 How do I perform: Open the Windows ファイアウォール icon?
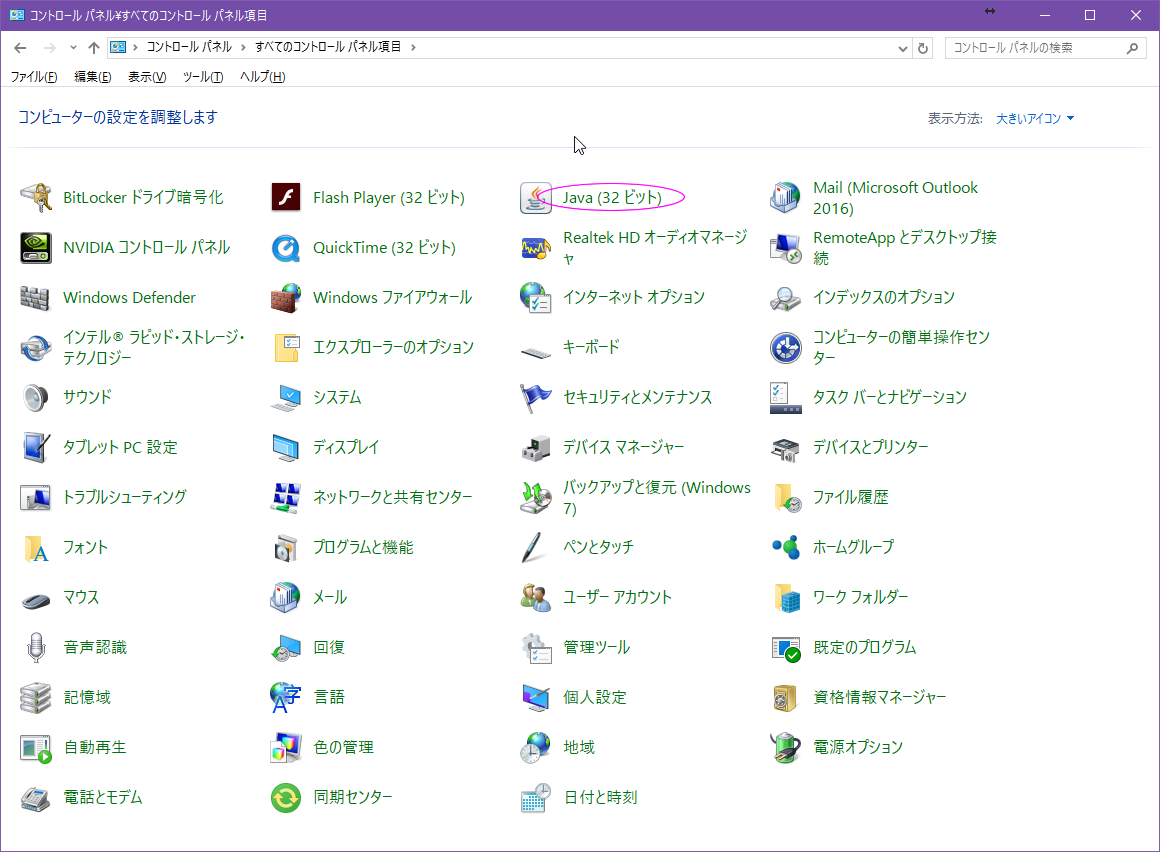click(x=286, y=298)
